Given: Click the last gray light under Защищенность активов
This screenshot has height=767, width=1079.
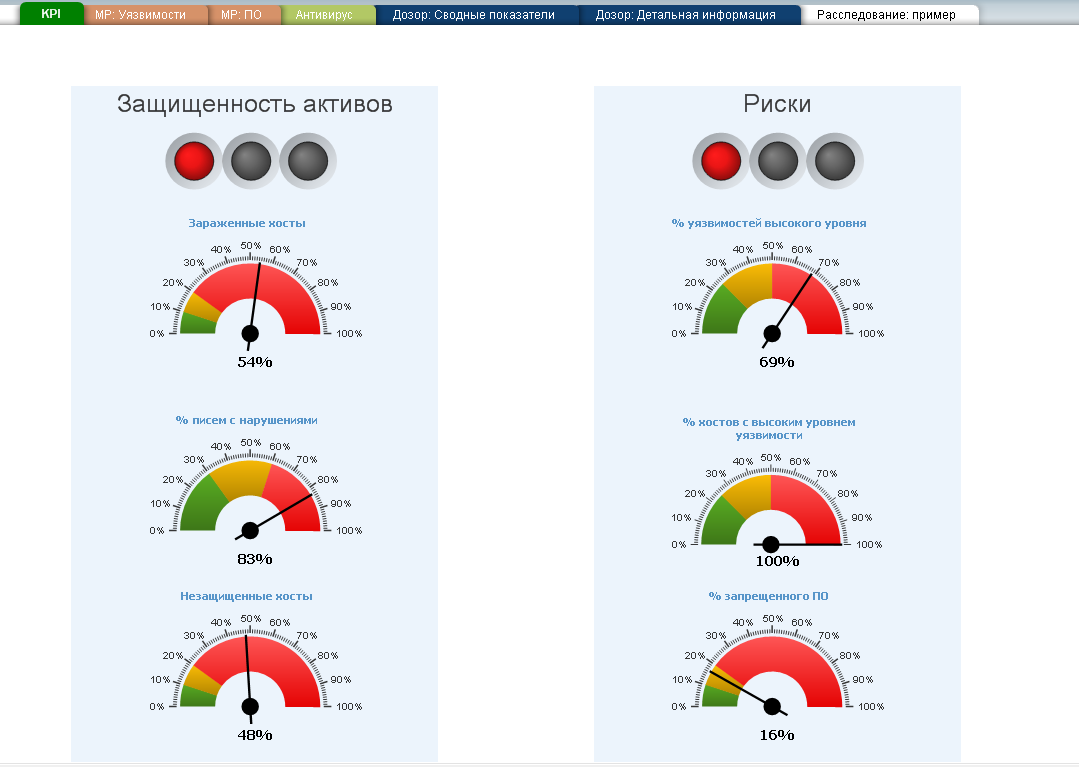Looking at the screenshot, I should (308, 161).
